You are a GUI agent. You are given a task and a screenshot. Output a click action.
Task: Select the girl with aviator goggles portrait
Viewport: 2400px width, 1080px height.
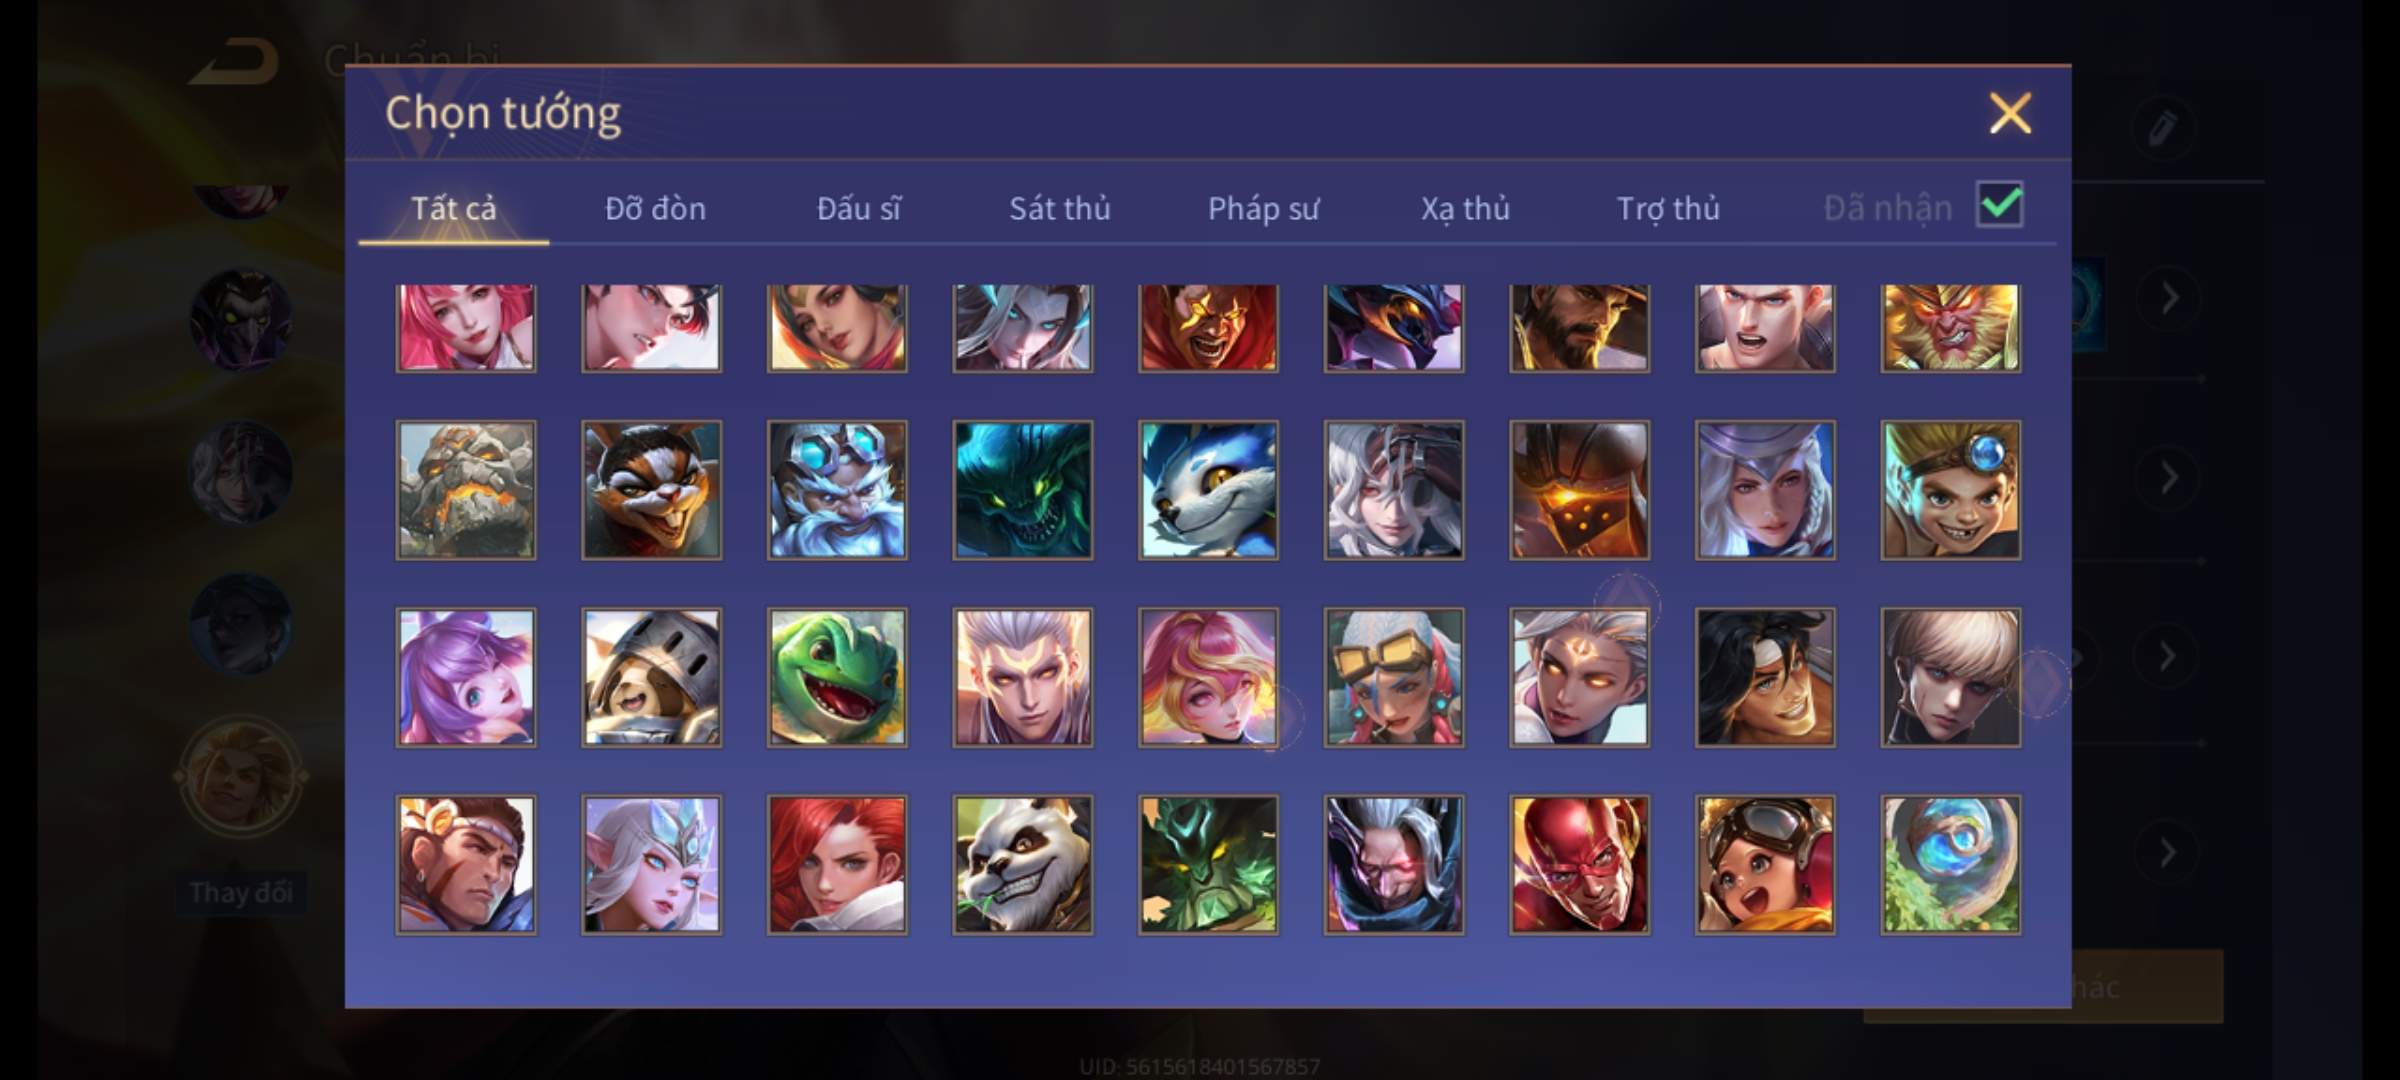1765,865
